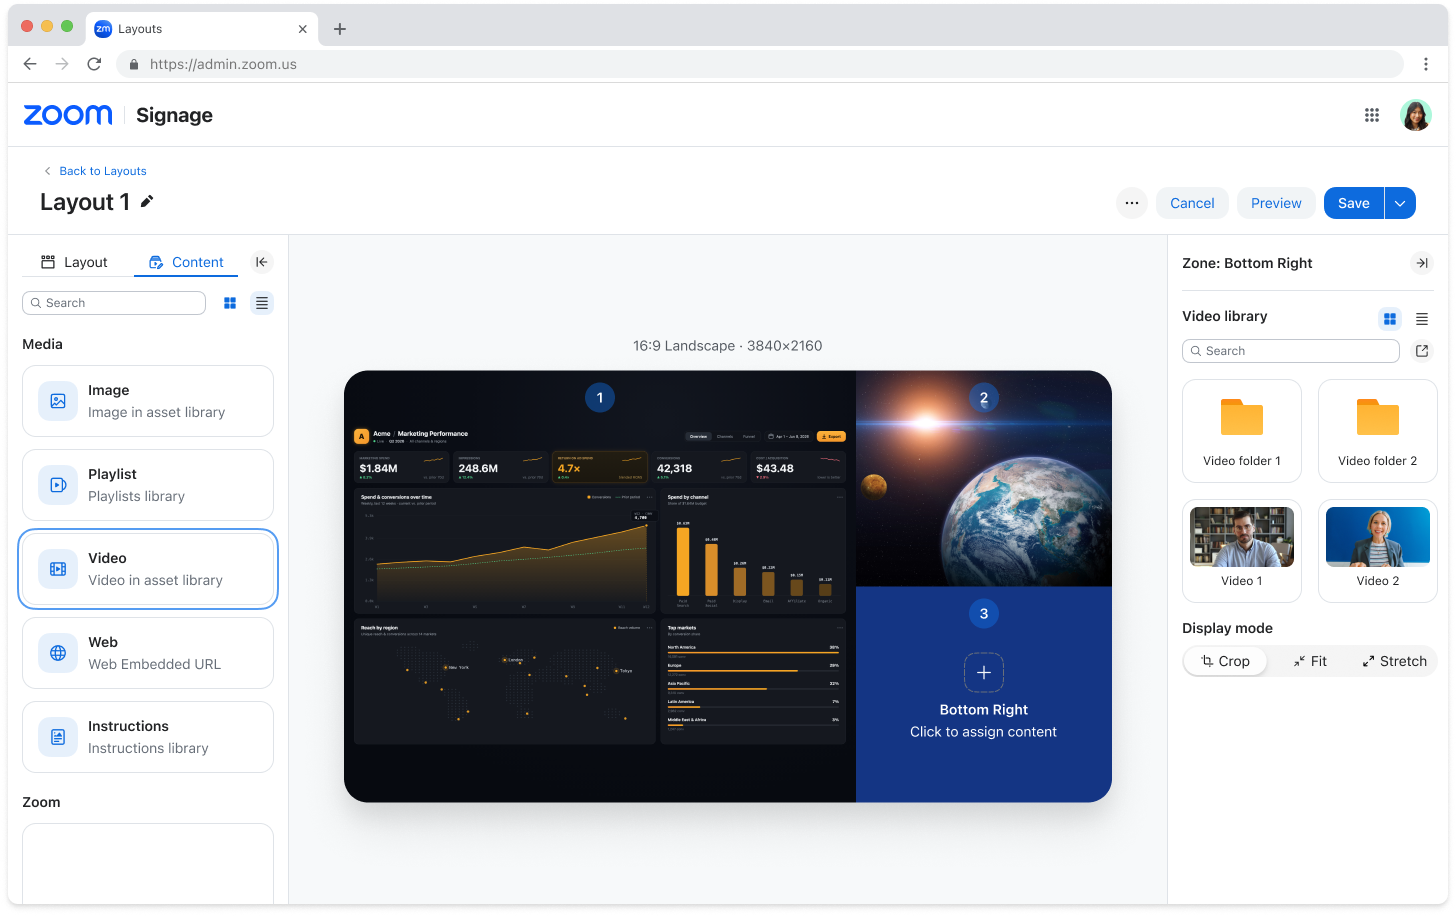Set display mode to Crop
Image resolution: width=1456 pixels, height=916 pixels.
(x=1226, y=661)
